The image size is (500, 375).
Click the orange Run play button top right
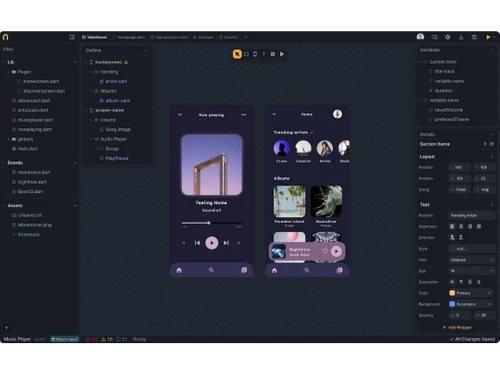pyautogui.click(x=488, y=37)
